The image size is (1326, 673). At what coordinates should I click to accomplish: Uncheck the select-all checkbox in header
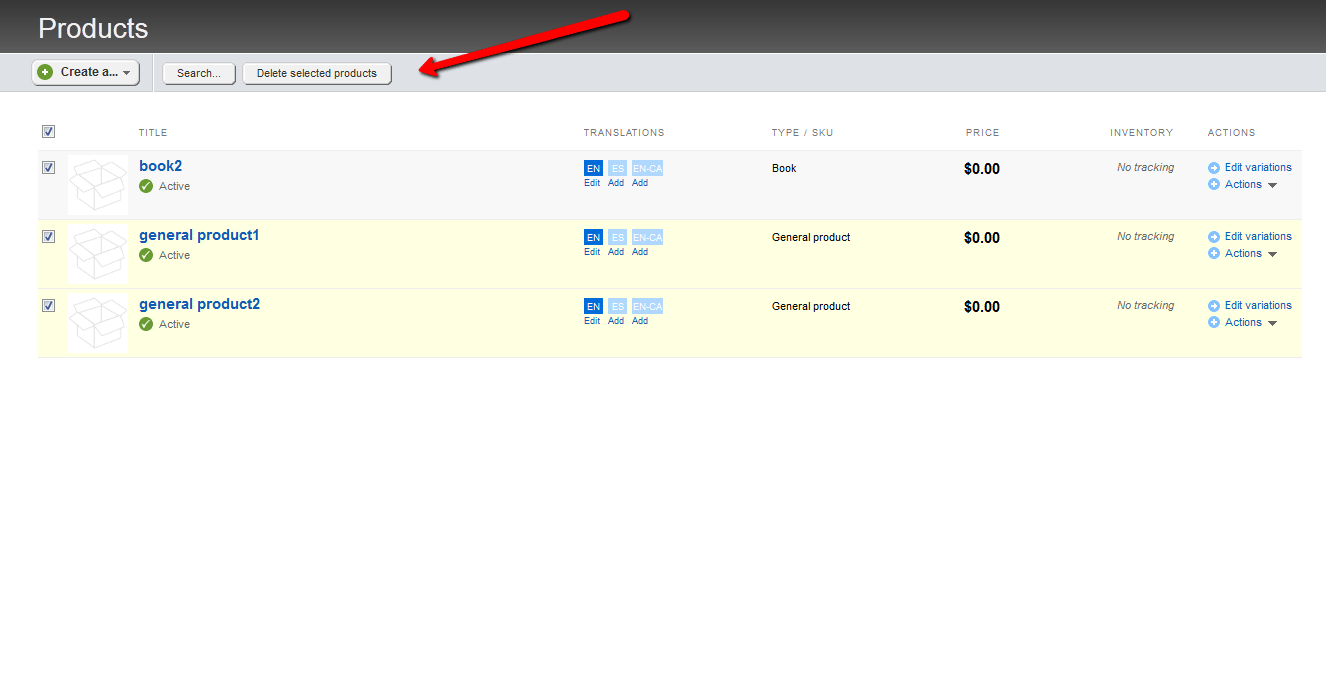coord(48,131)
